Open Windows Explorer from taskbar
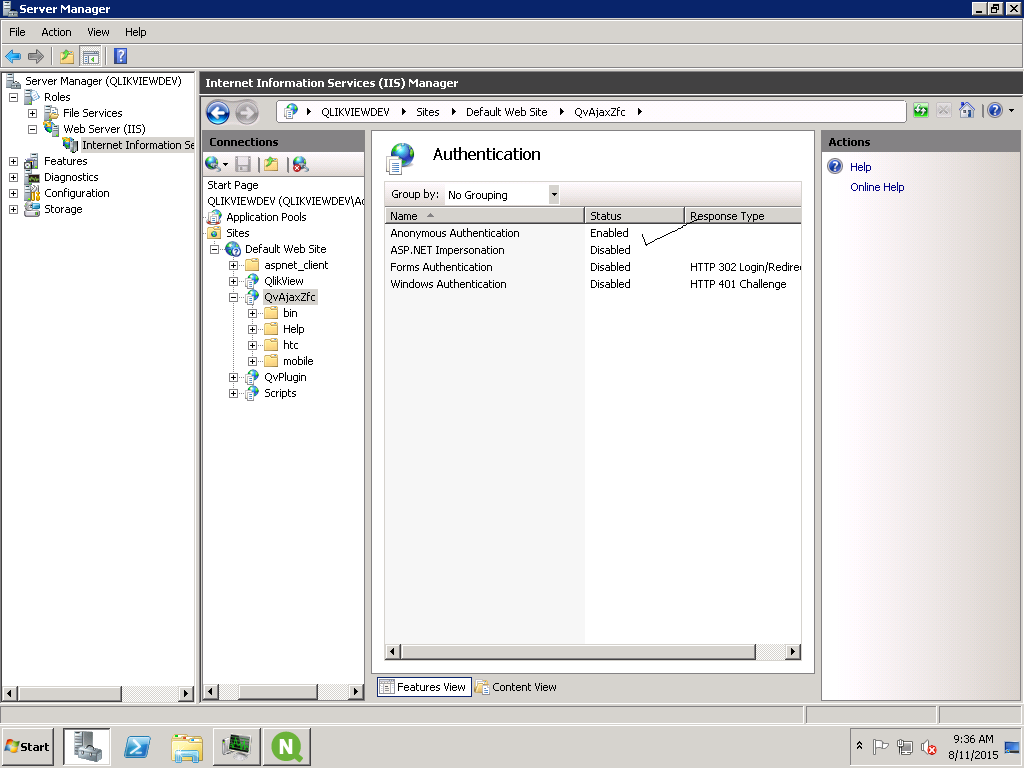 point(187,746)
